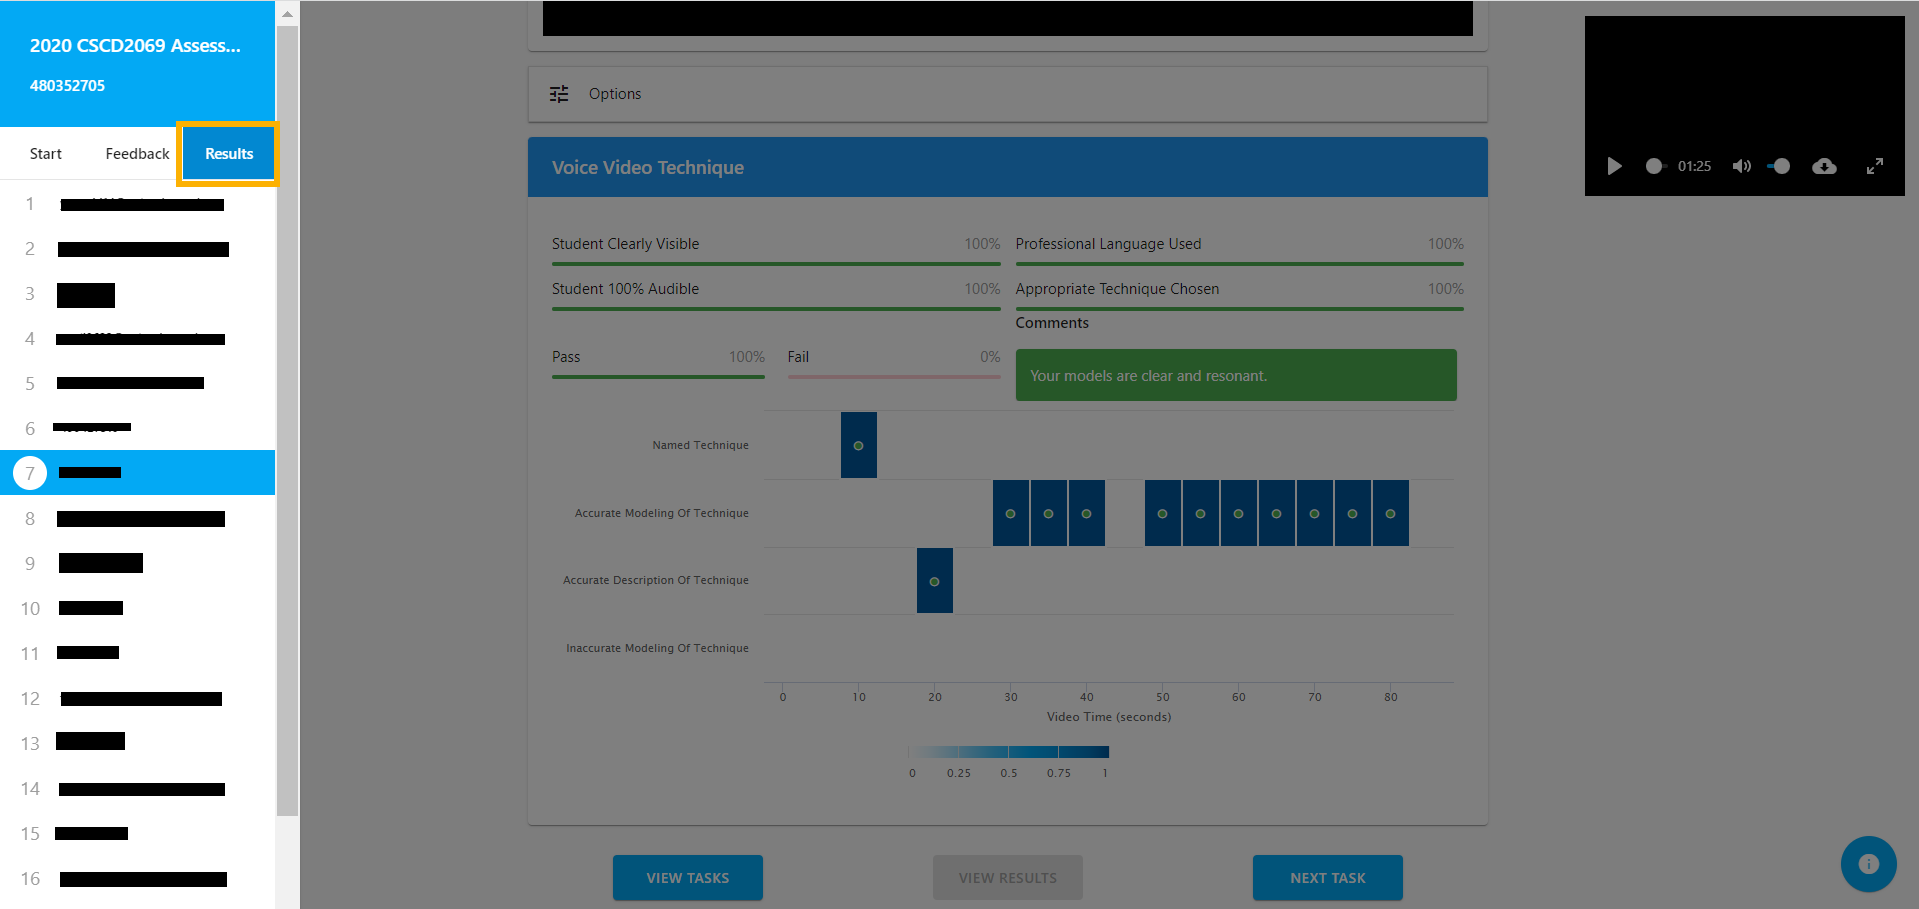Screen dimensions: 1919x909
Task: Click the Student Clearly Visible label
Action: [x=625, y=244]
